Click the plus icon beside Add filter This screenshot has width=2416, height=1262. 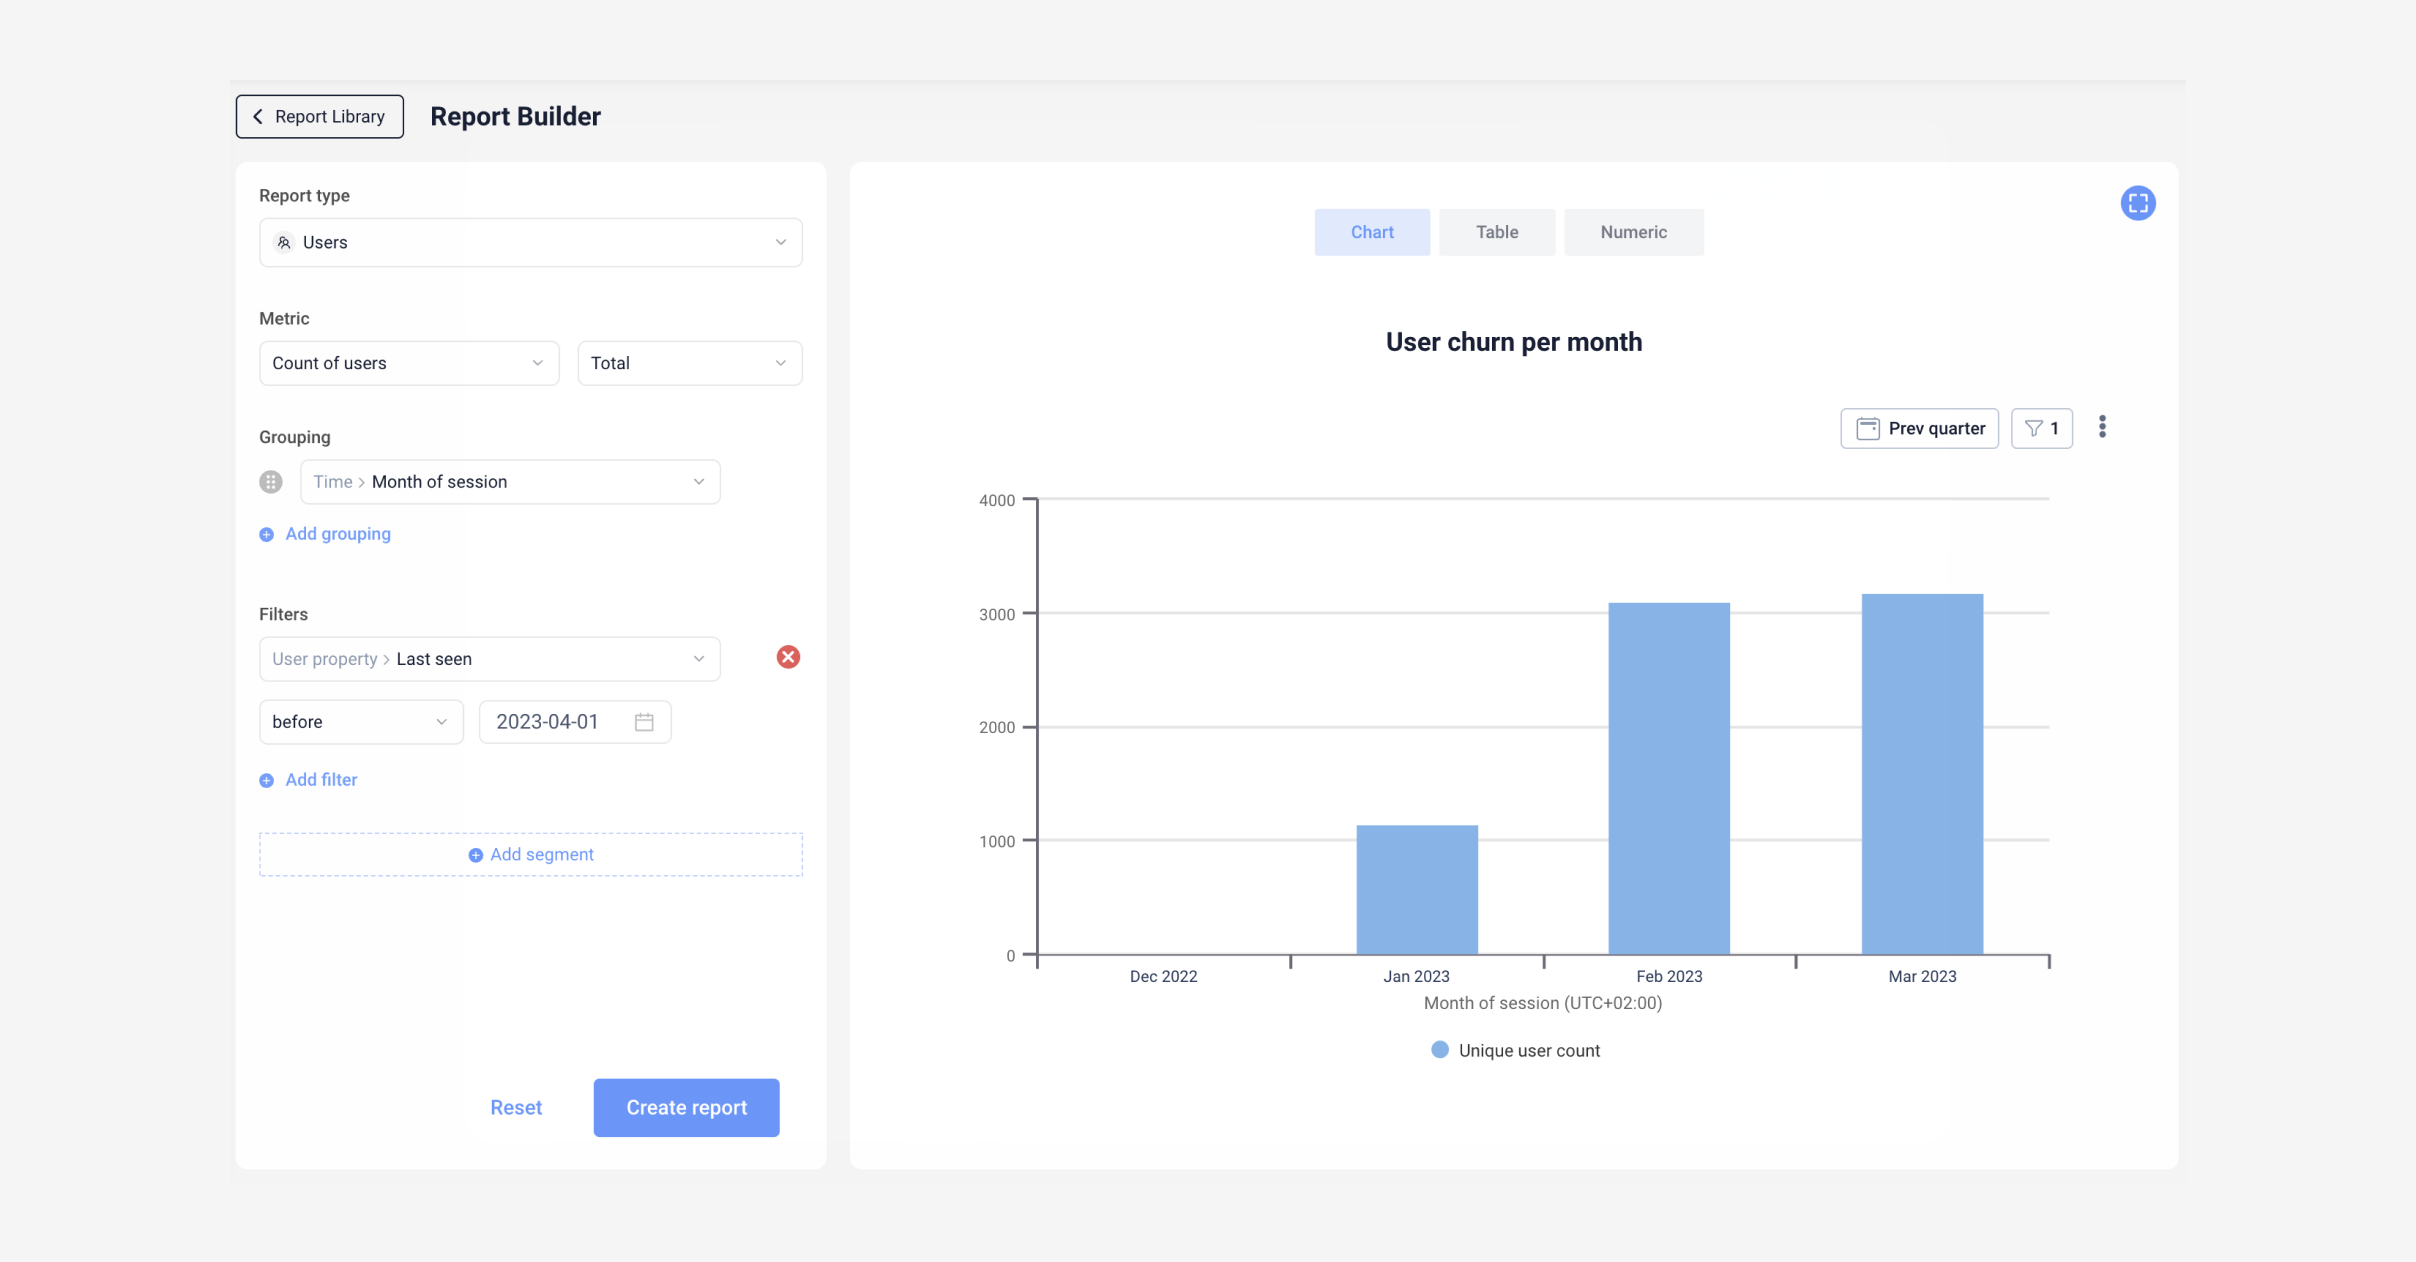[266, 780]
